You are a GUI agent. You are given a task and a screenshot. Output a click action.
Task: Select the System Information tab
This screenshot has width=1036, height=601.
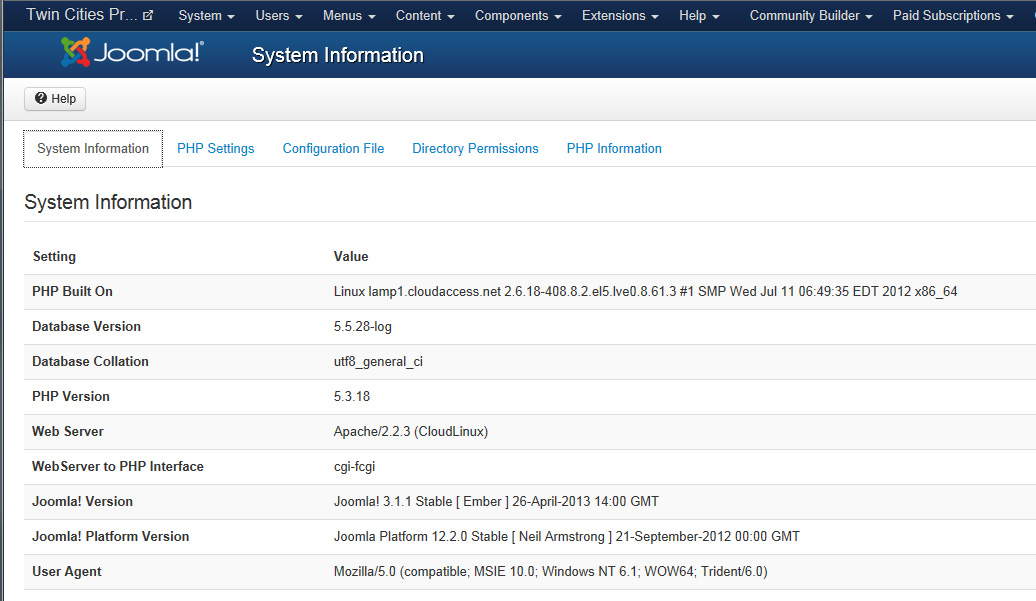93,149
